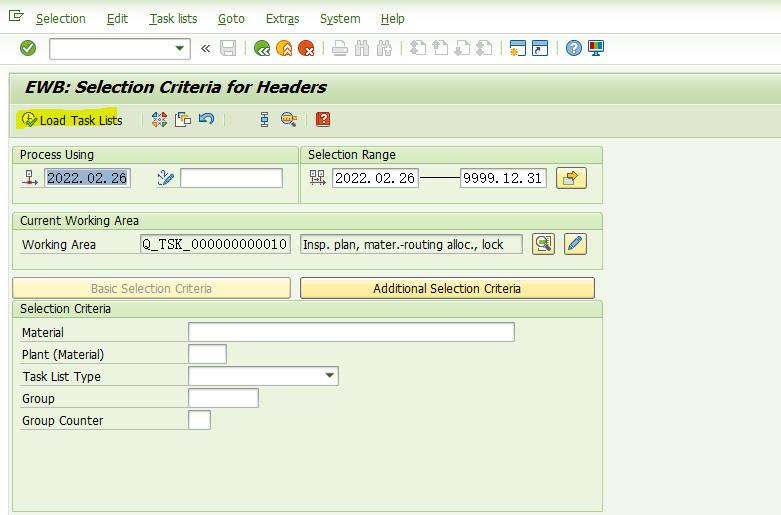Click the working area description field

[x=411, y=245]
